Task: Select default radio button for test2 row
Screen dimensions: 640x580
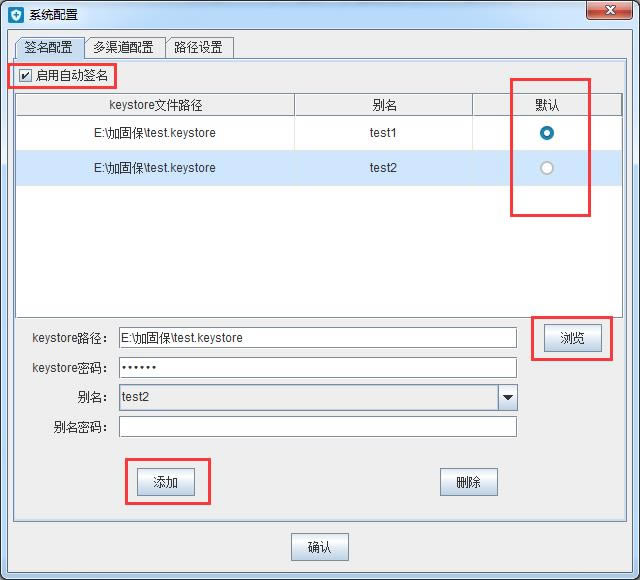Action: click(x=547, y=168)
